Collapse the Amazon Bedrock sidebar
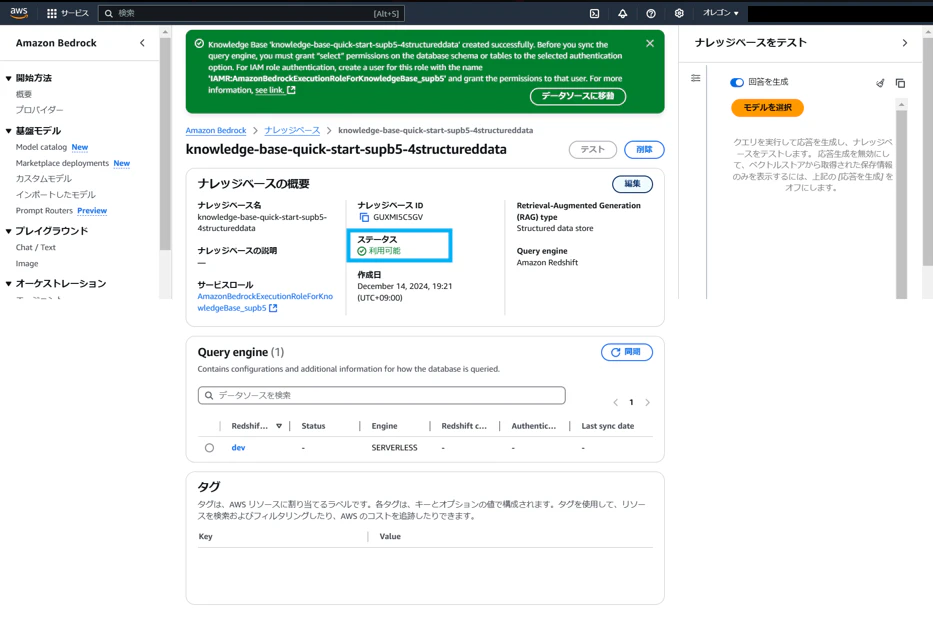Image resolution: width=933 pixels, height=617 pixels. click(x=142, y=43)
